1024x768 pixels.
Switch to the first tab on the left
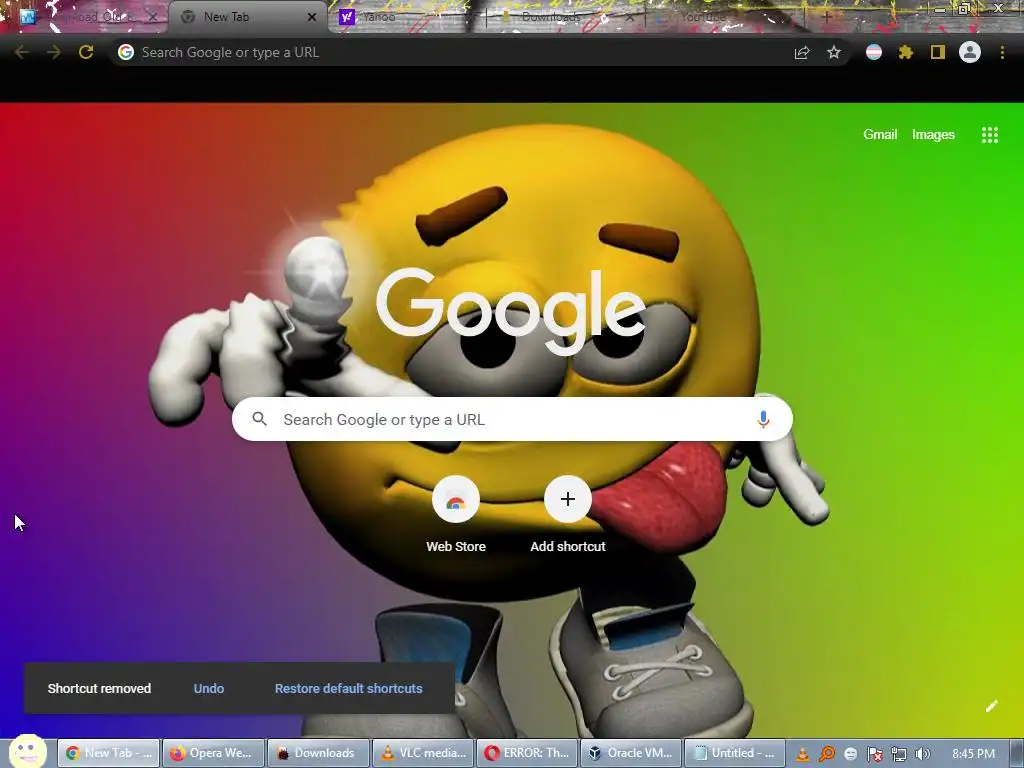click(x=88, y=17)
